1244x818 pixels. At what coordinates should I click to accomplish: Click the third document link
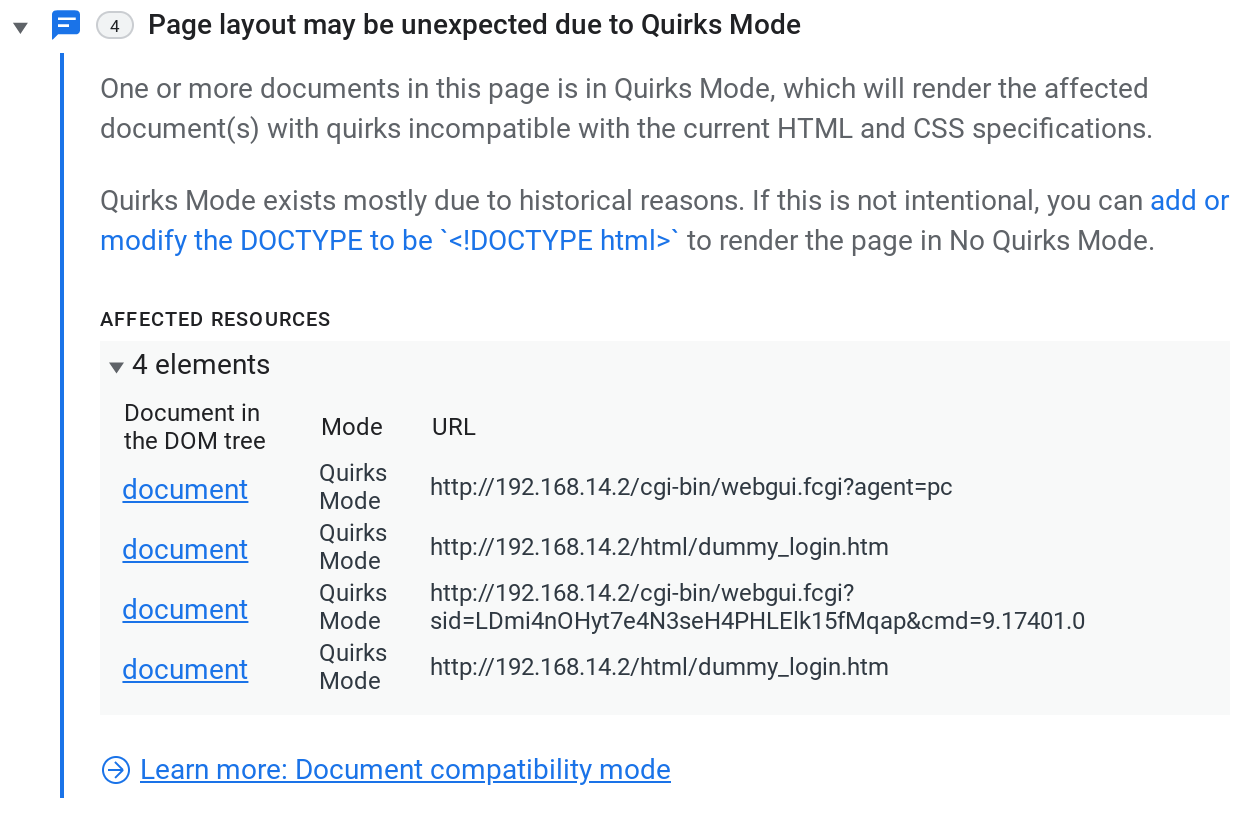[x=185, y=610]
